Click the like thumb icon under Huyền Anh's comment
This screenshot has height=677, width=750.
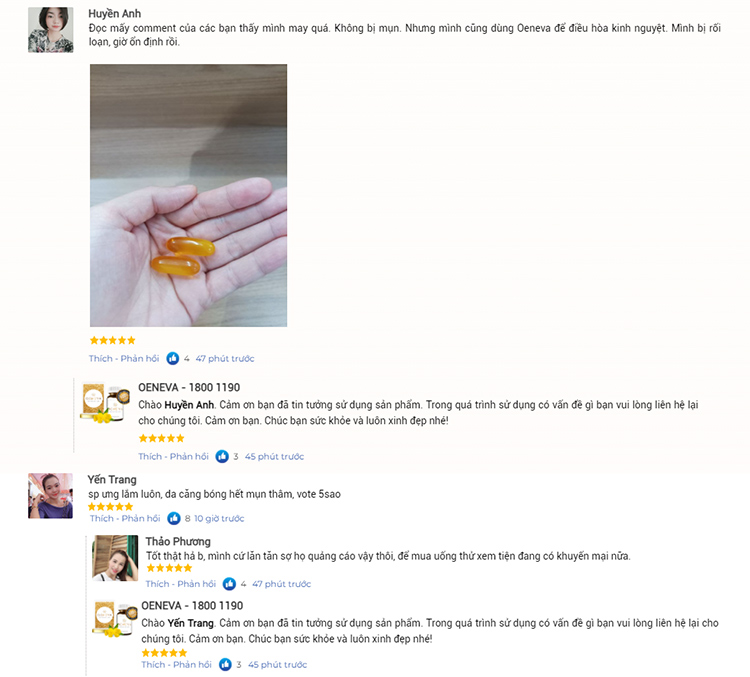(173, 358)
